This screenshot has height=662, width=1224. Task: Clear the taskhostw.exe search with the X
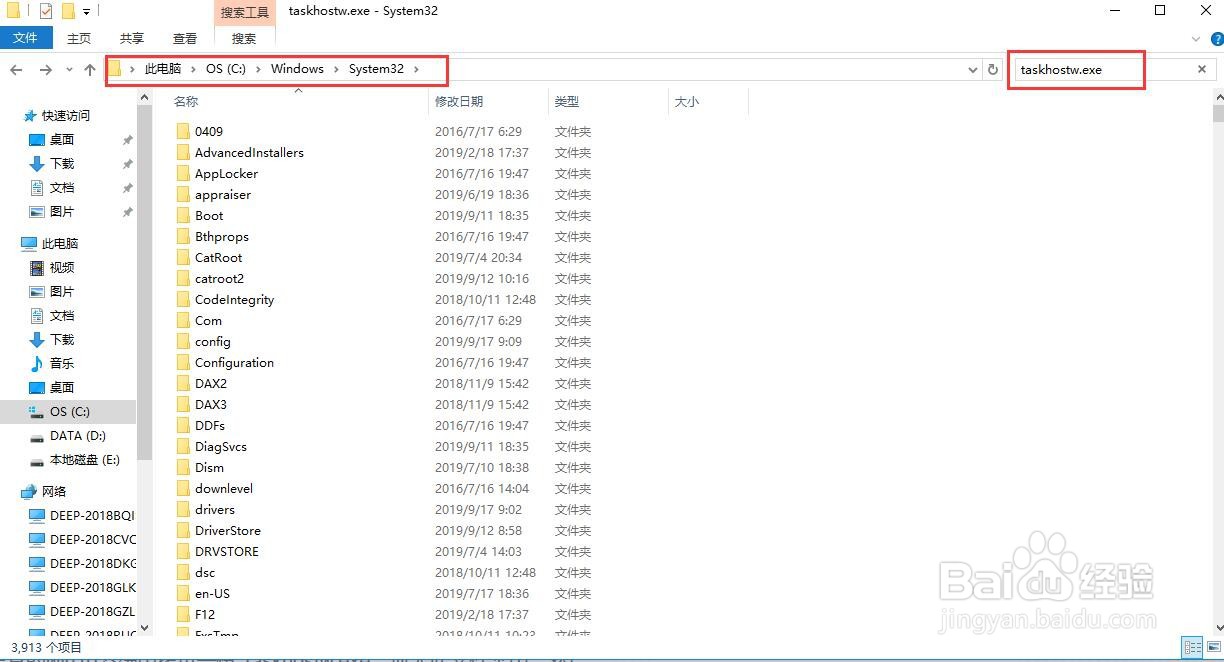[1201, 70]
